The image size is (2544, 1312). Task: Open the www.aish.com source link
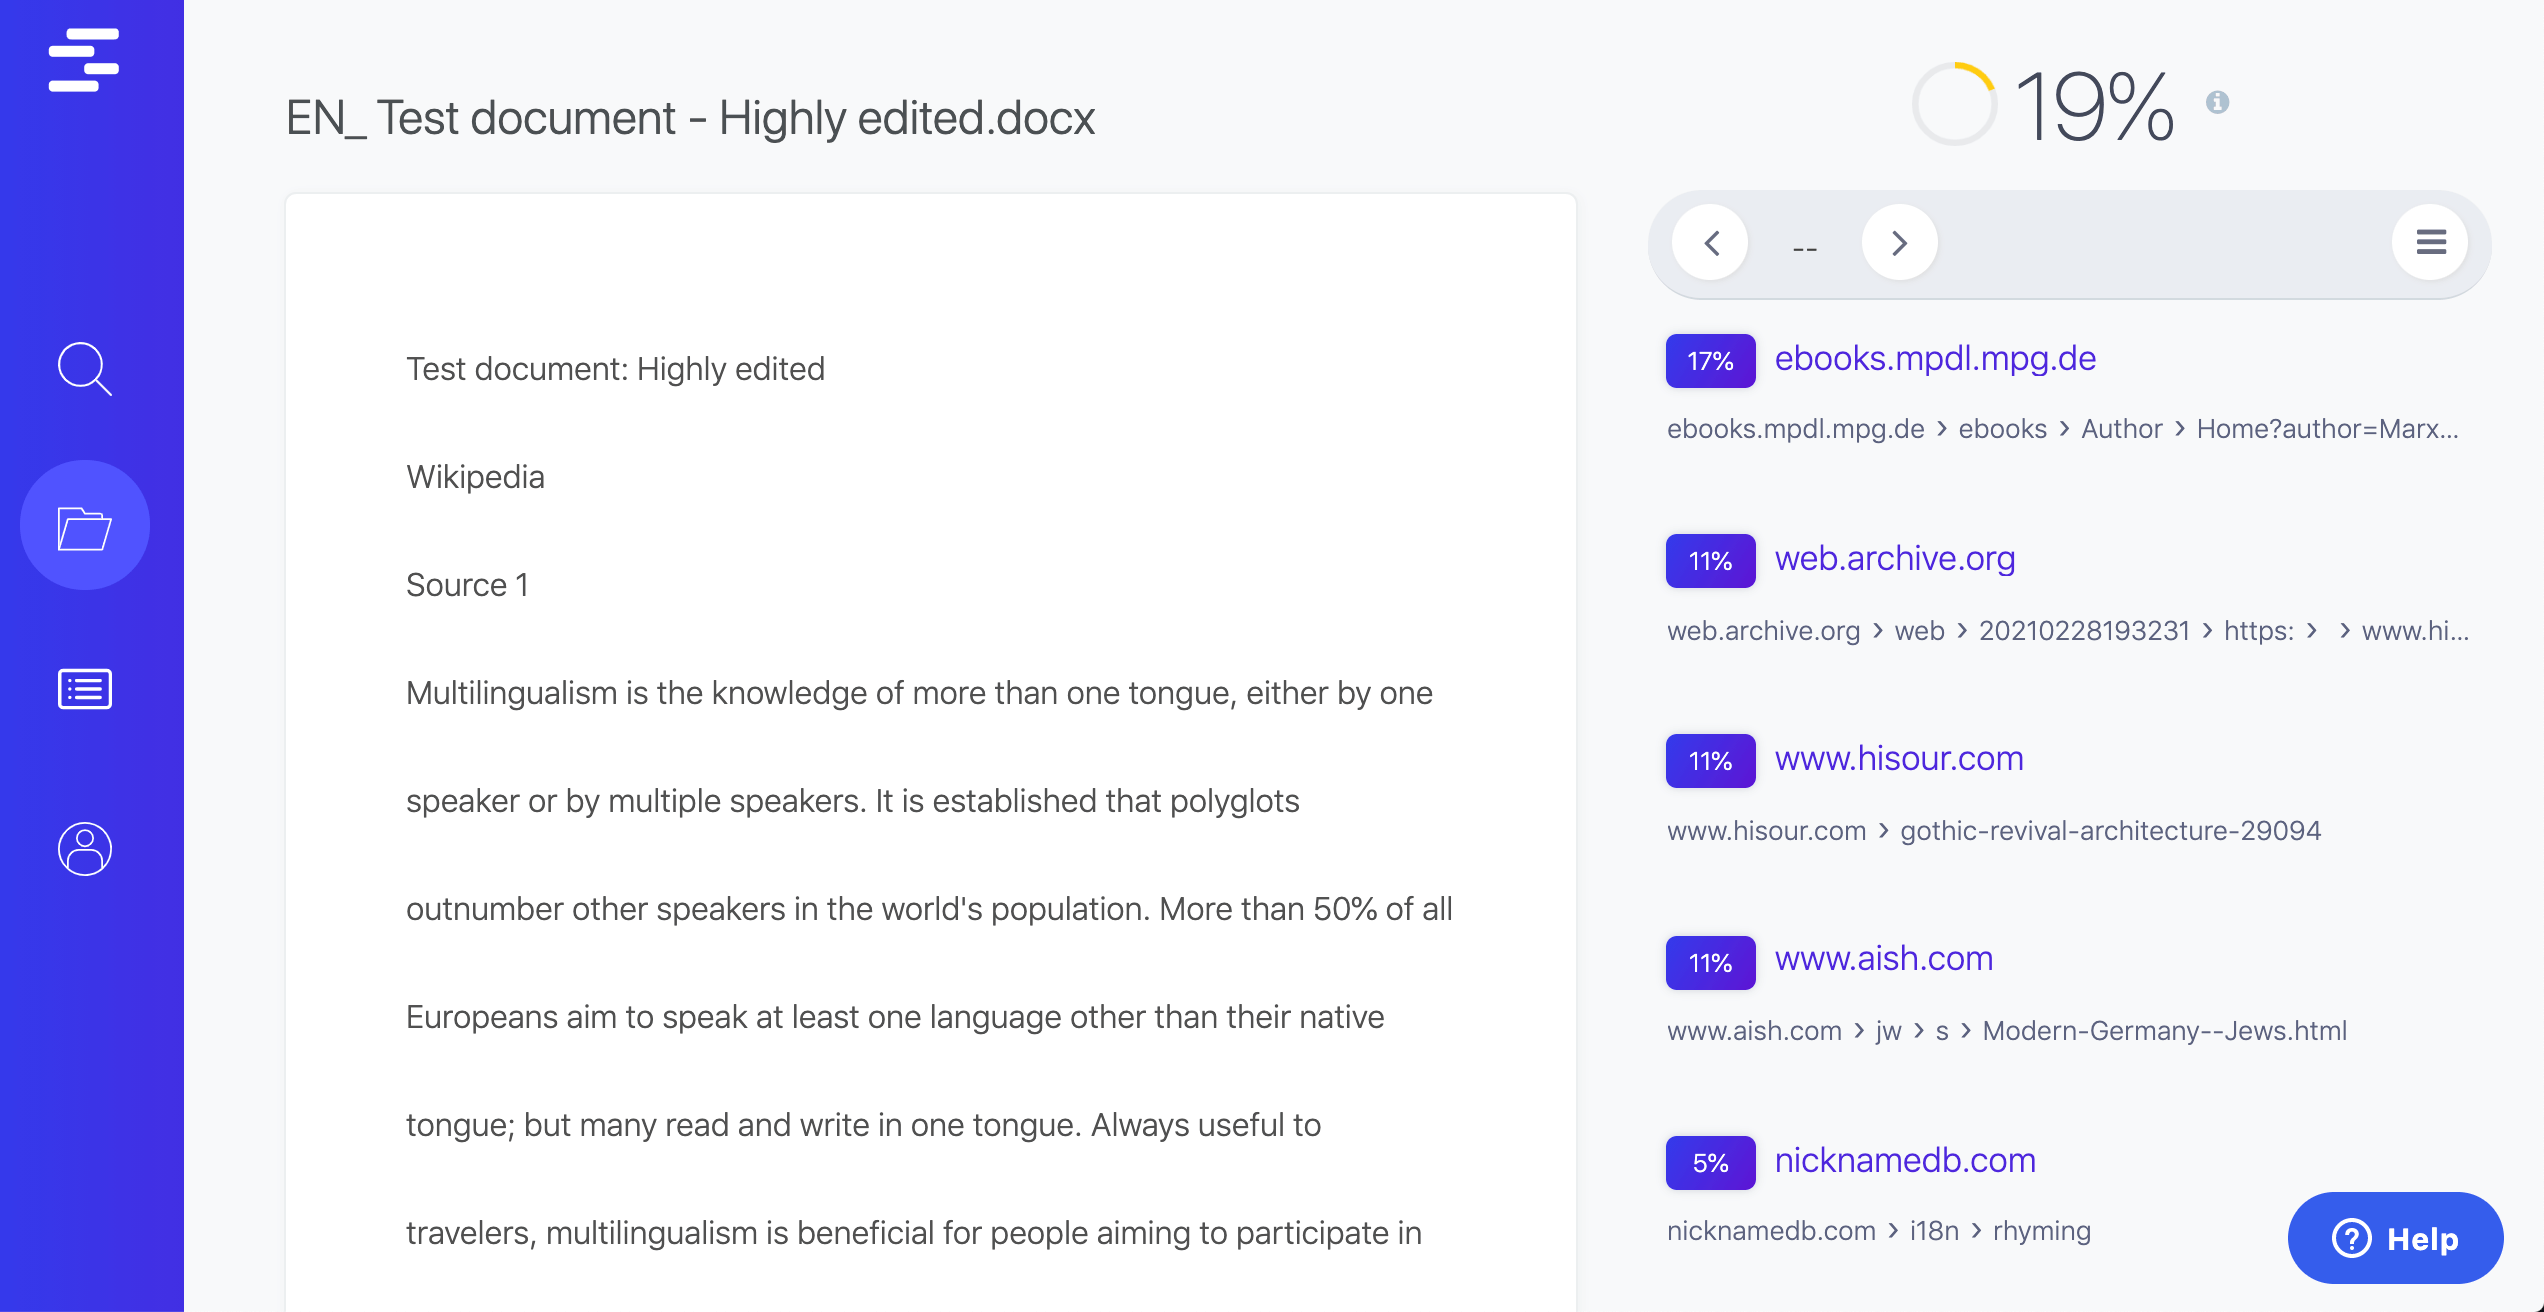pos(1883,959)
